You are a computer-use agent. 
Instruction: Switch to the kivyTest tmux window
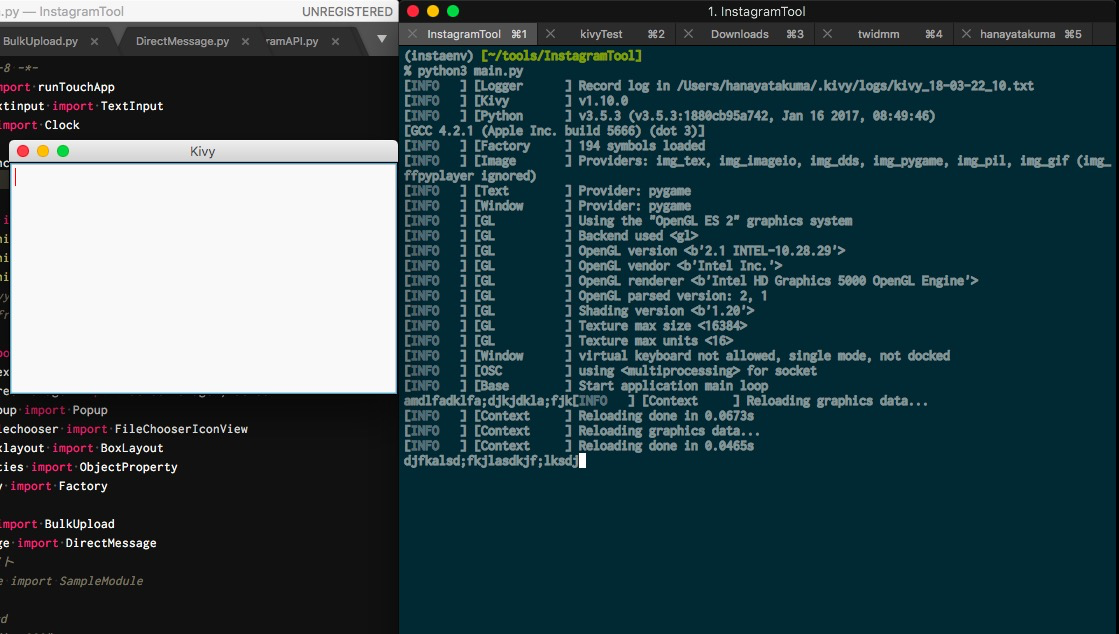[618, 33]
